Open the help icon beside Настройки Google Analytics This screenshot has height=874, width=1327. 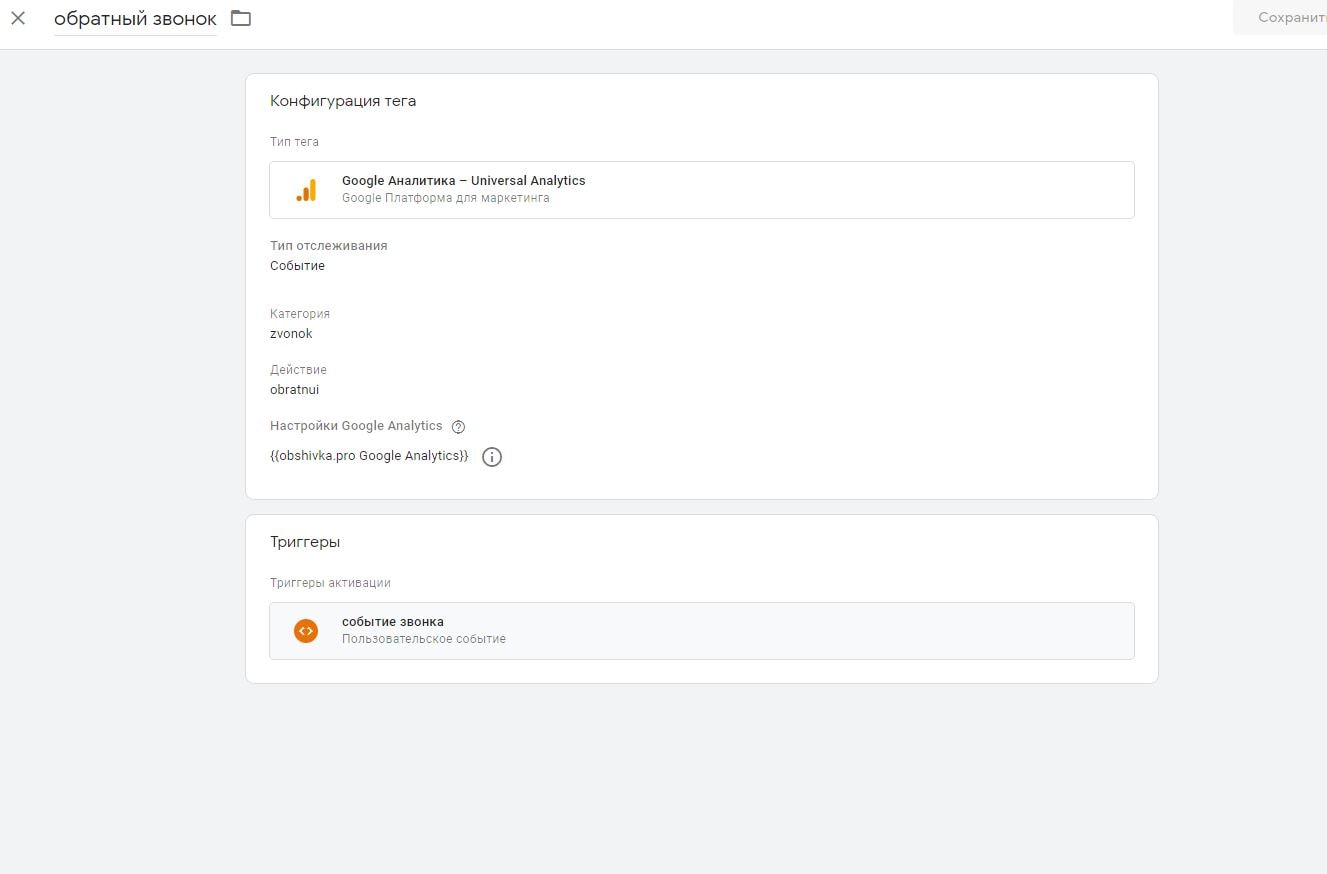point(458,427)
